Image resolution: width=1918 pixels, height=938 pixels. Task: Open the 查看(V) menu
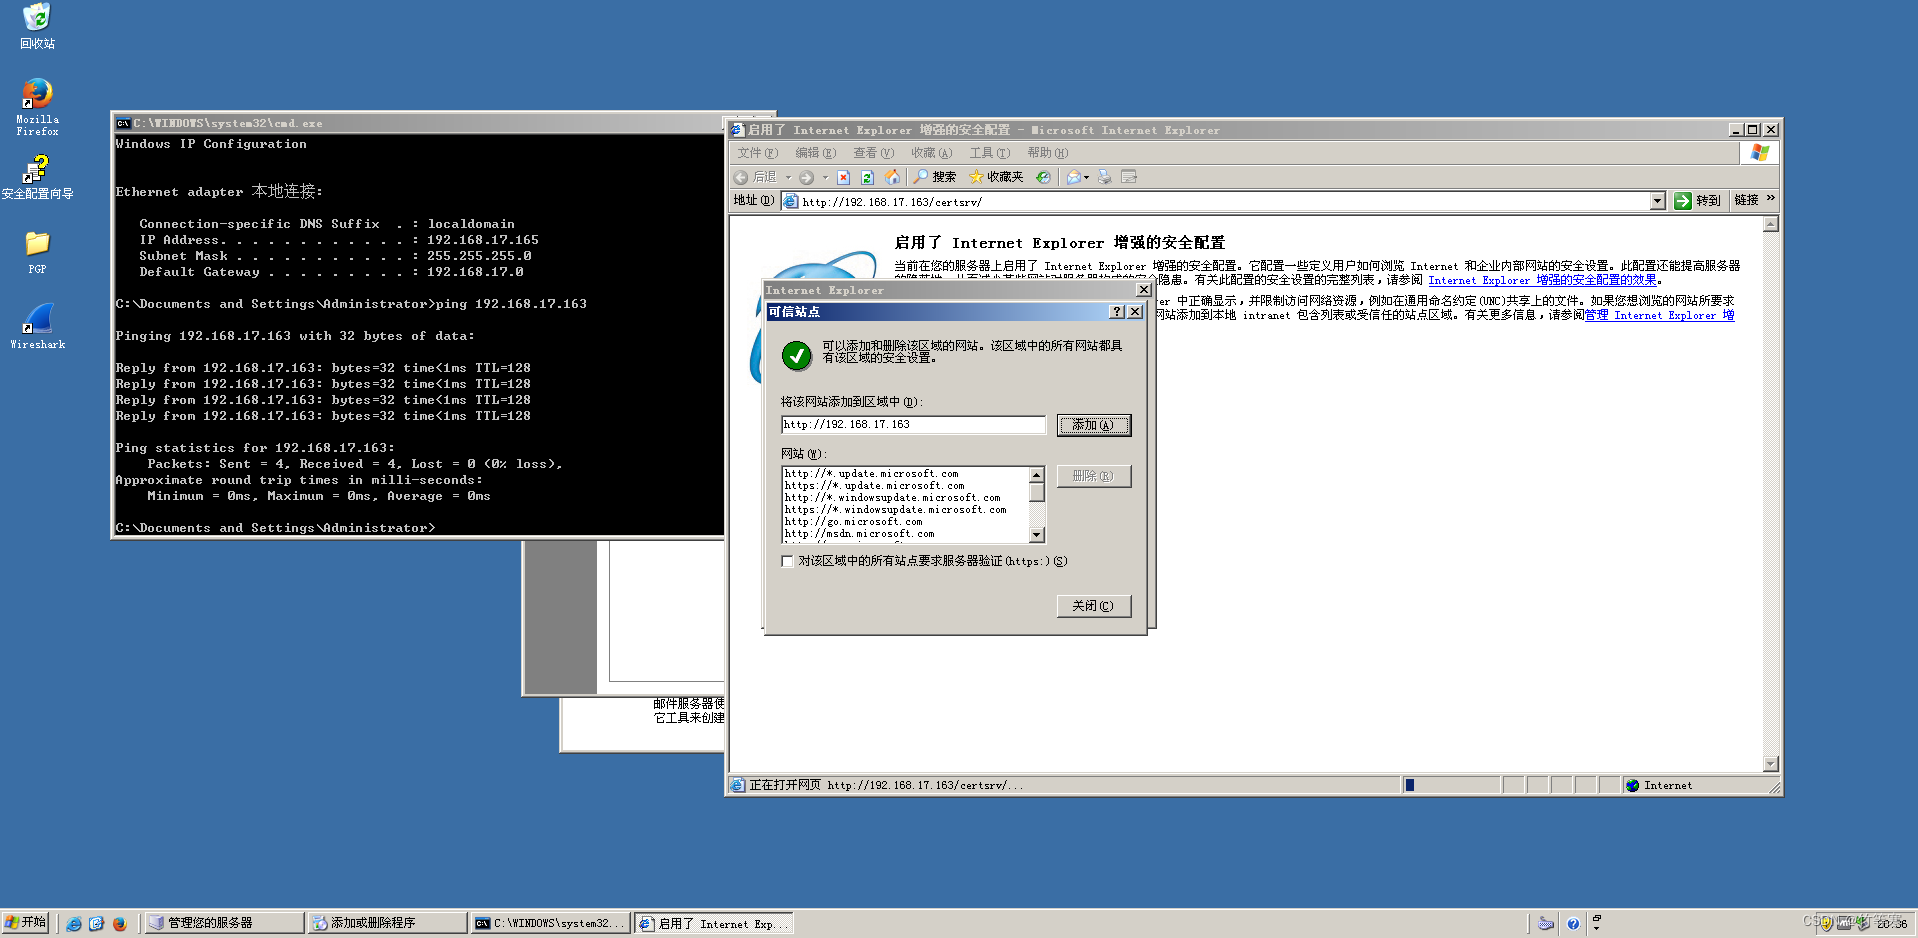(873, 153)
